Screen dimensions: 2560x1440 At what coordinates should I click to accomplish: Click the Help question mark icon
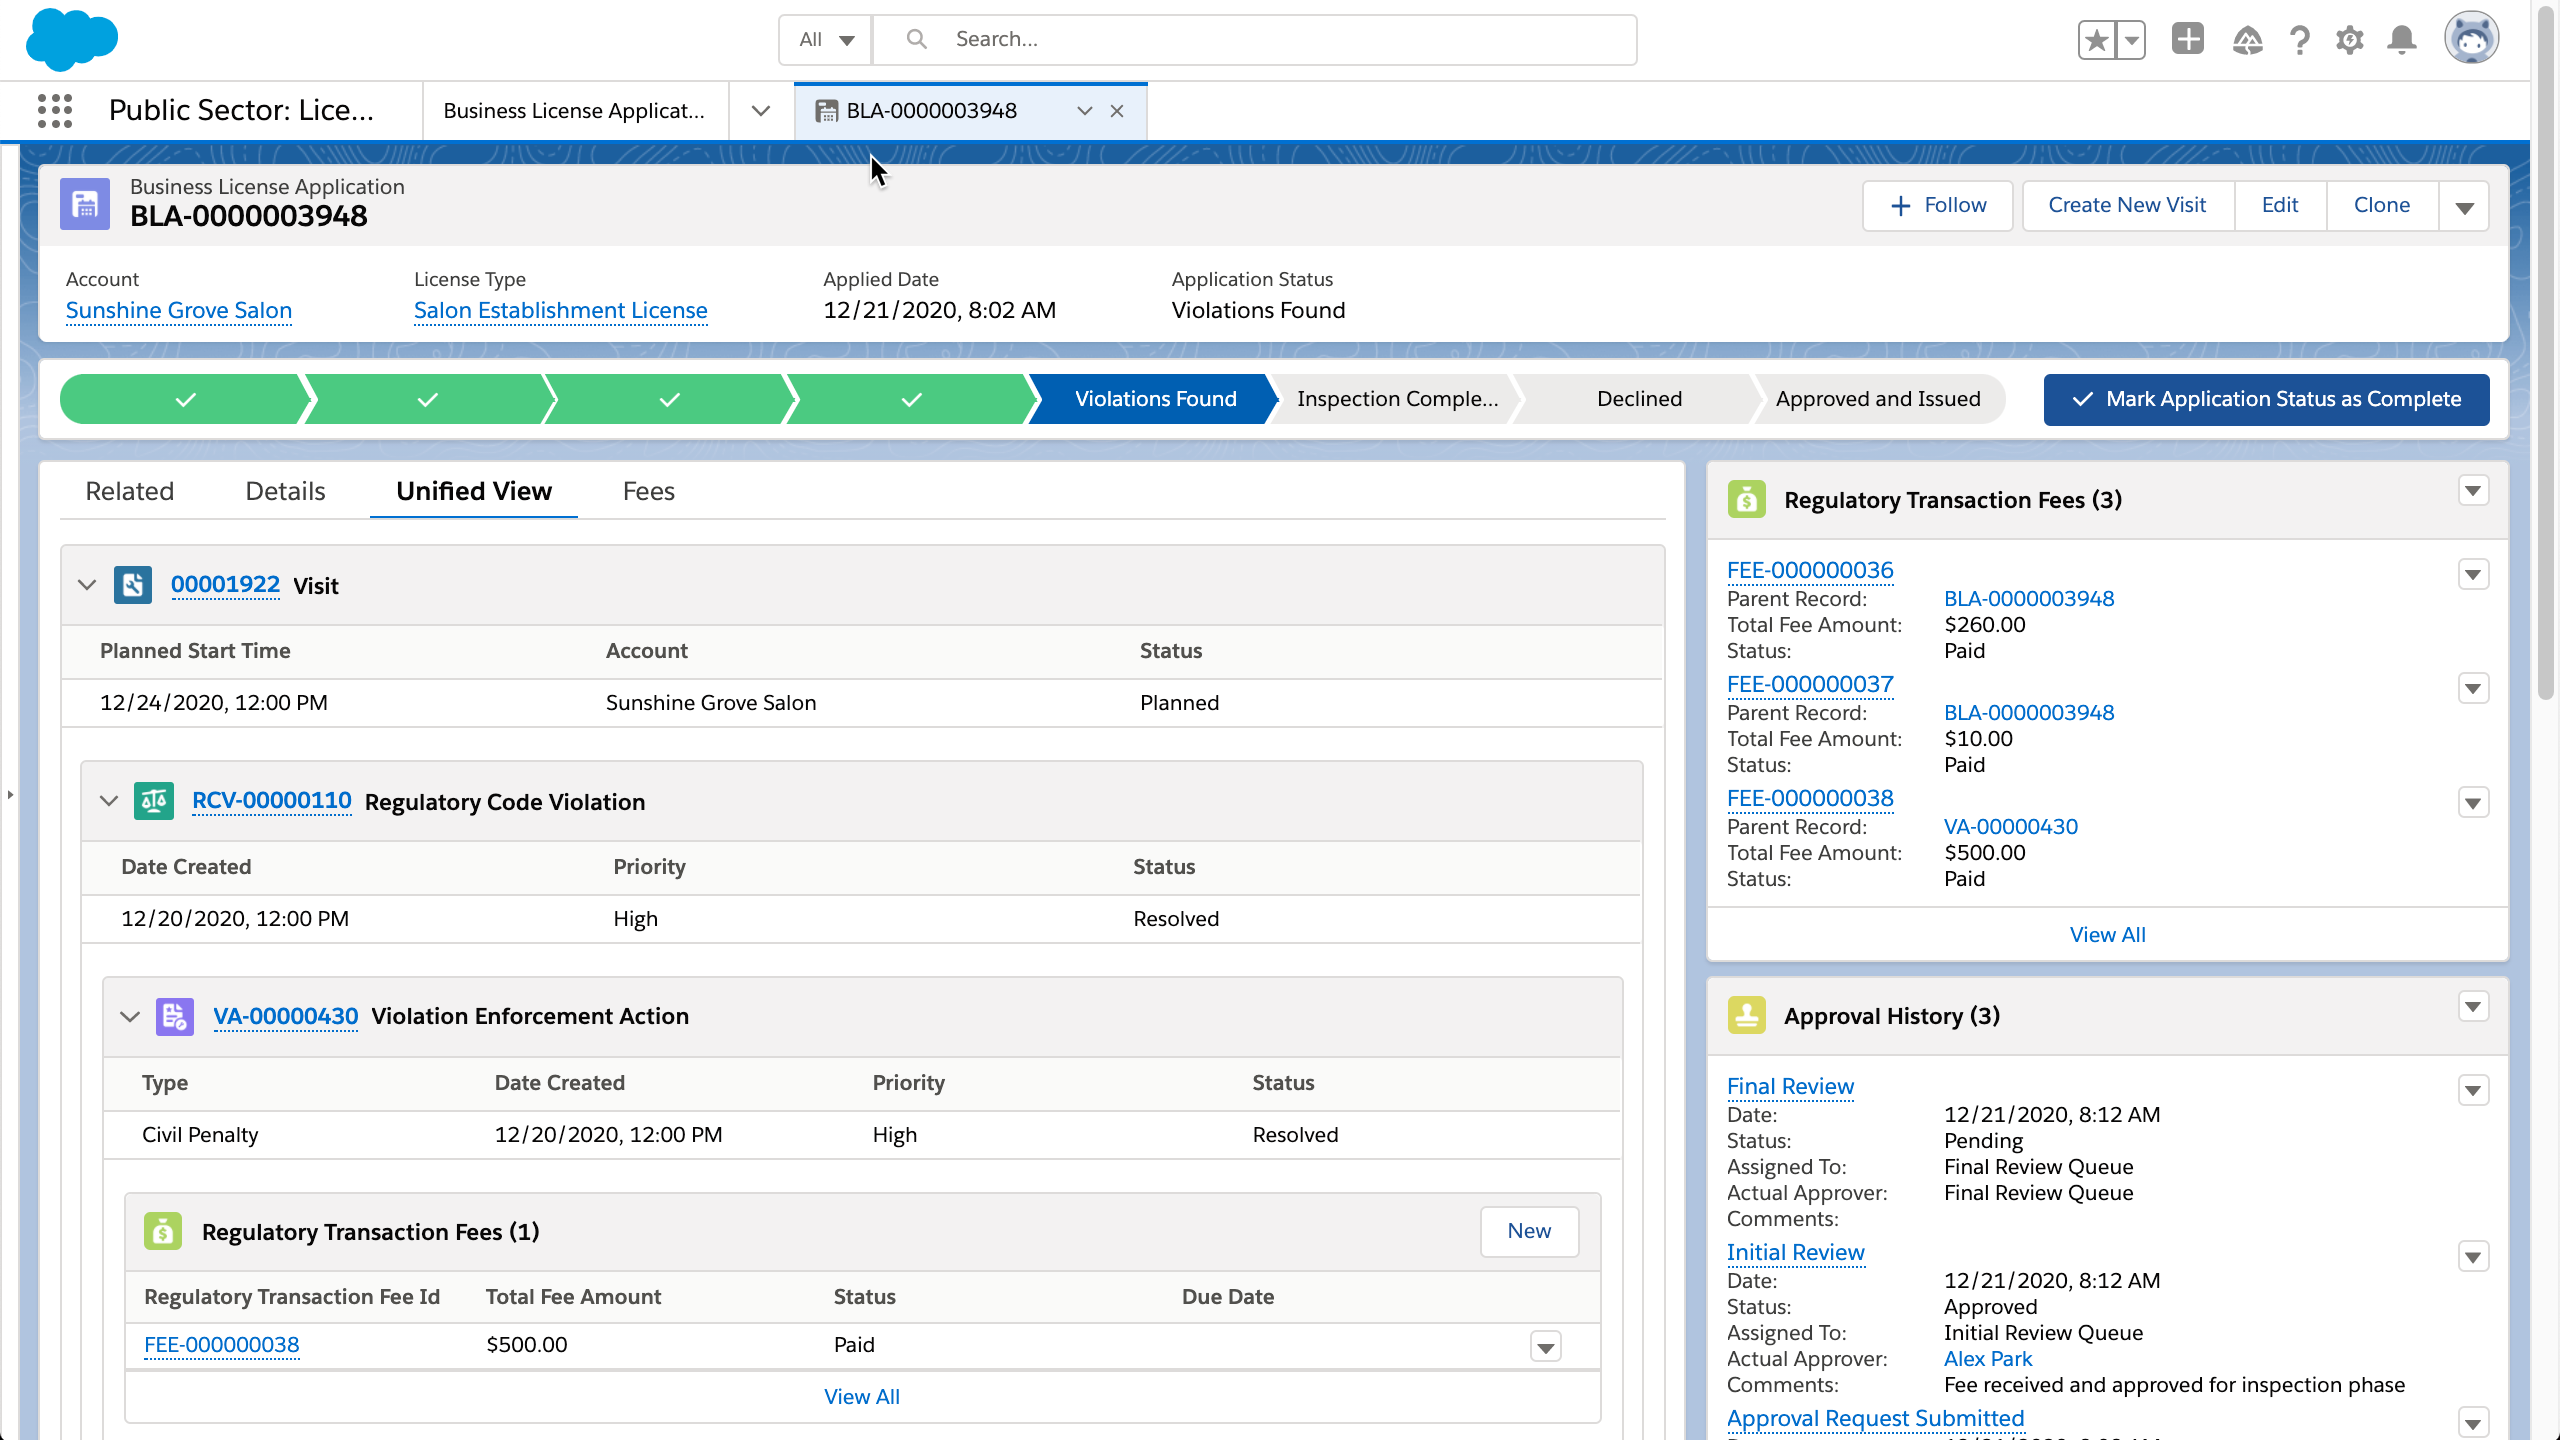[2299, 40]
